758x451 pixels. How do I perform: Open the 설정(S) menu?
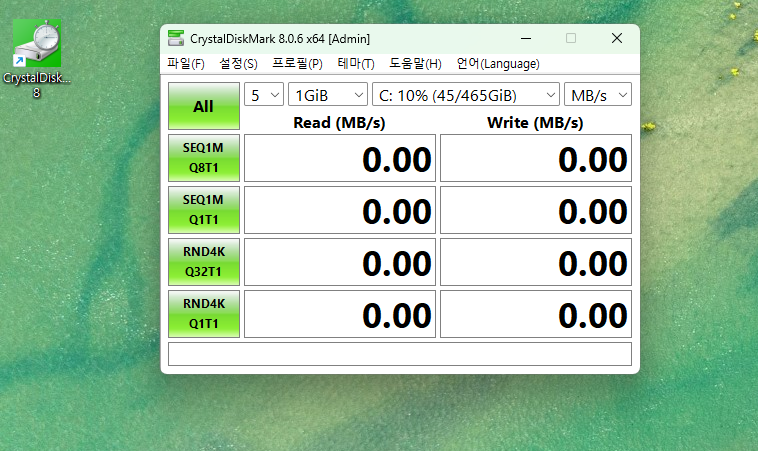238,64
